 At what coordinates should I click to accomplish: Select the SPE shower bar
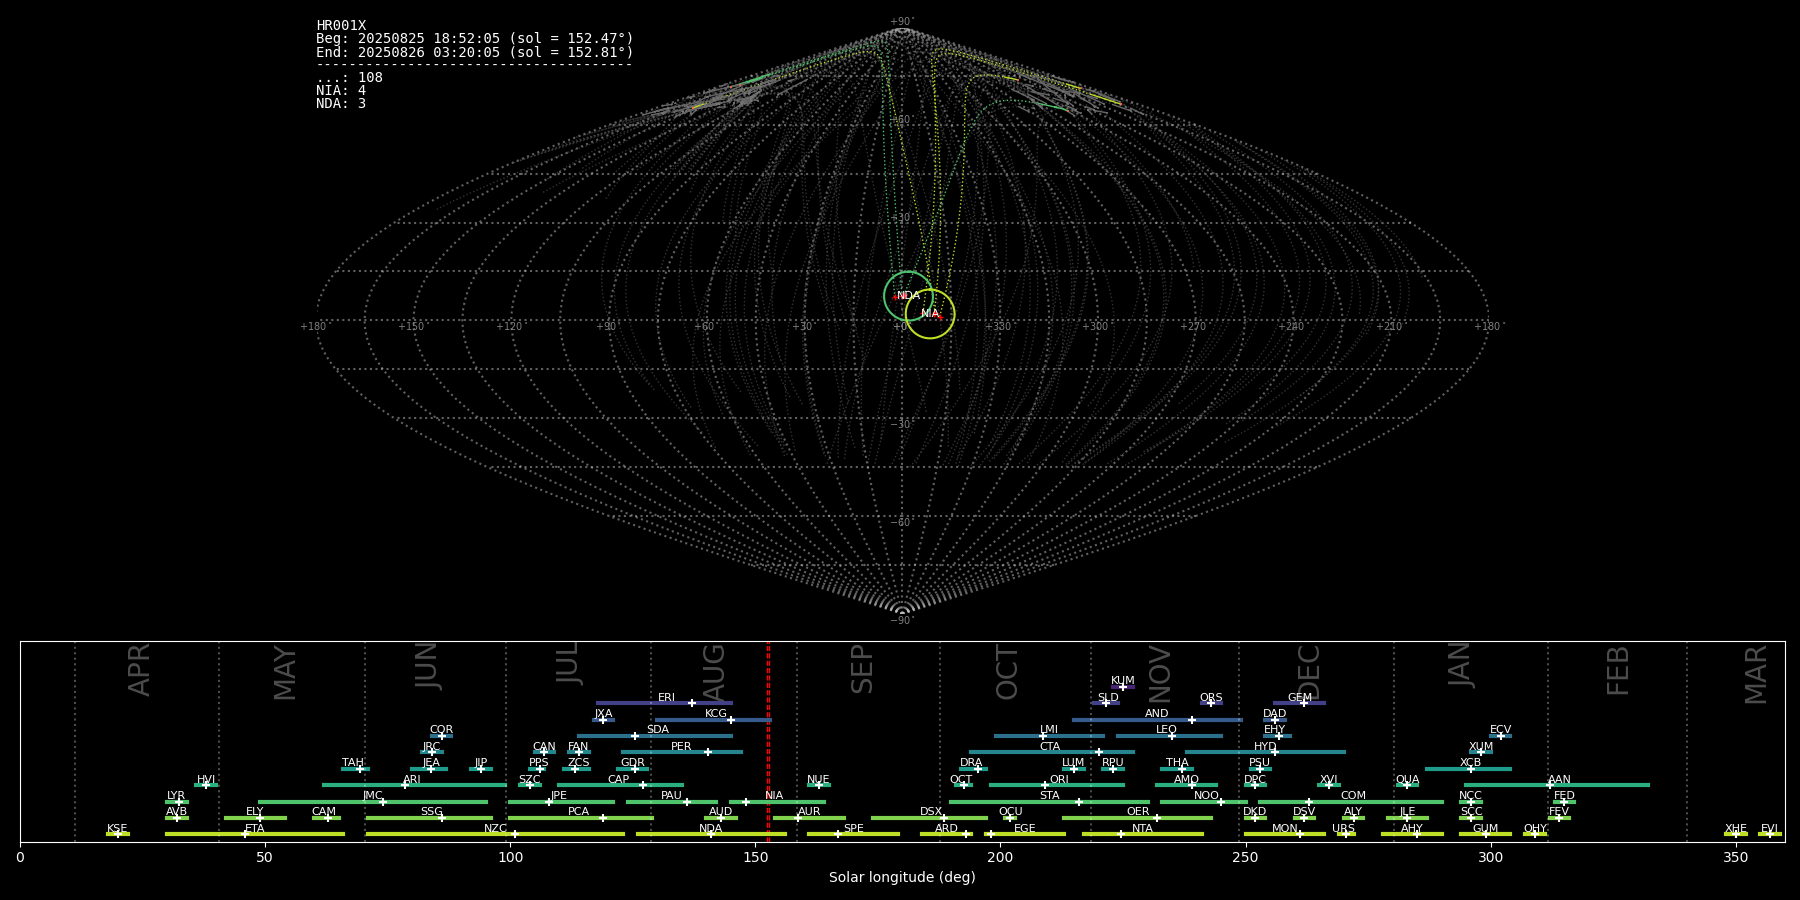coord(853,834)
